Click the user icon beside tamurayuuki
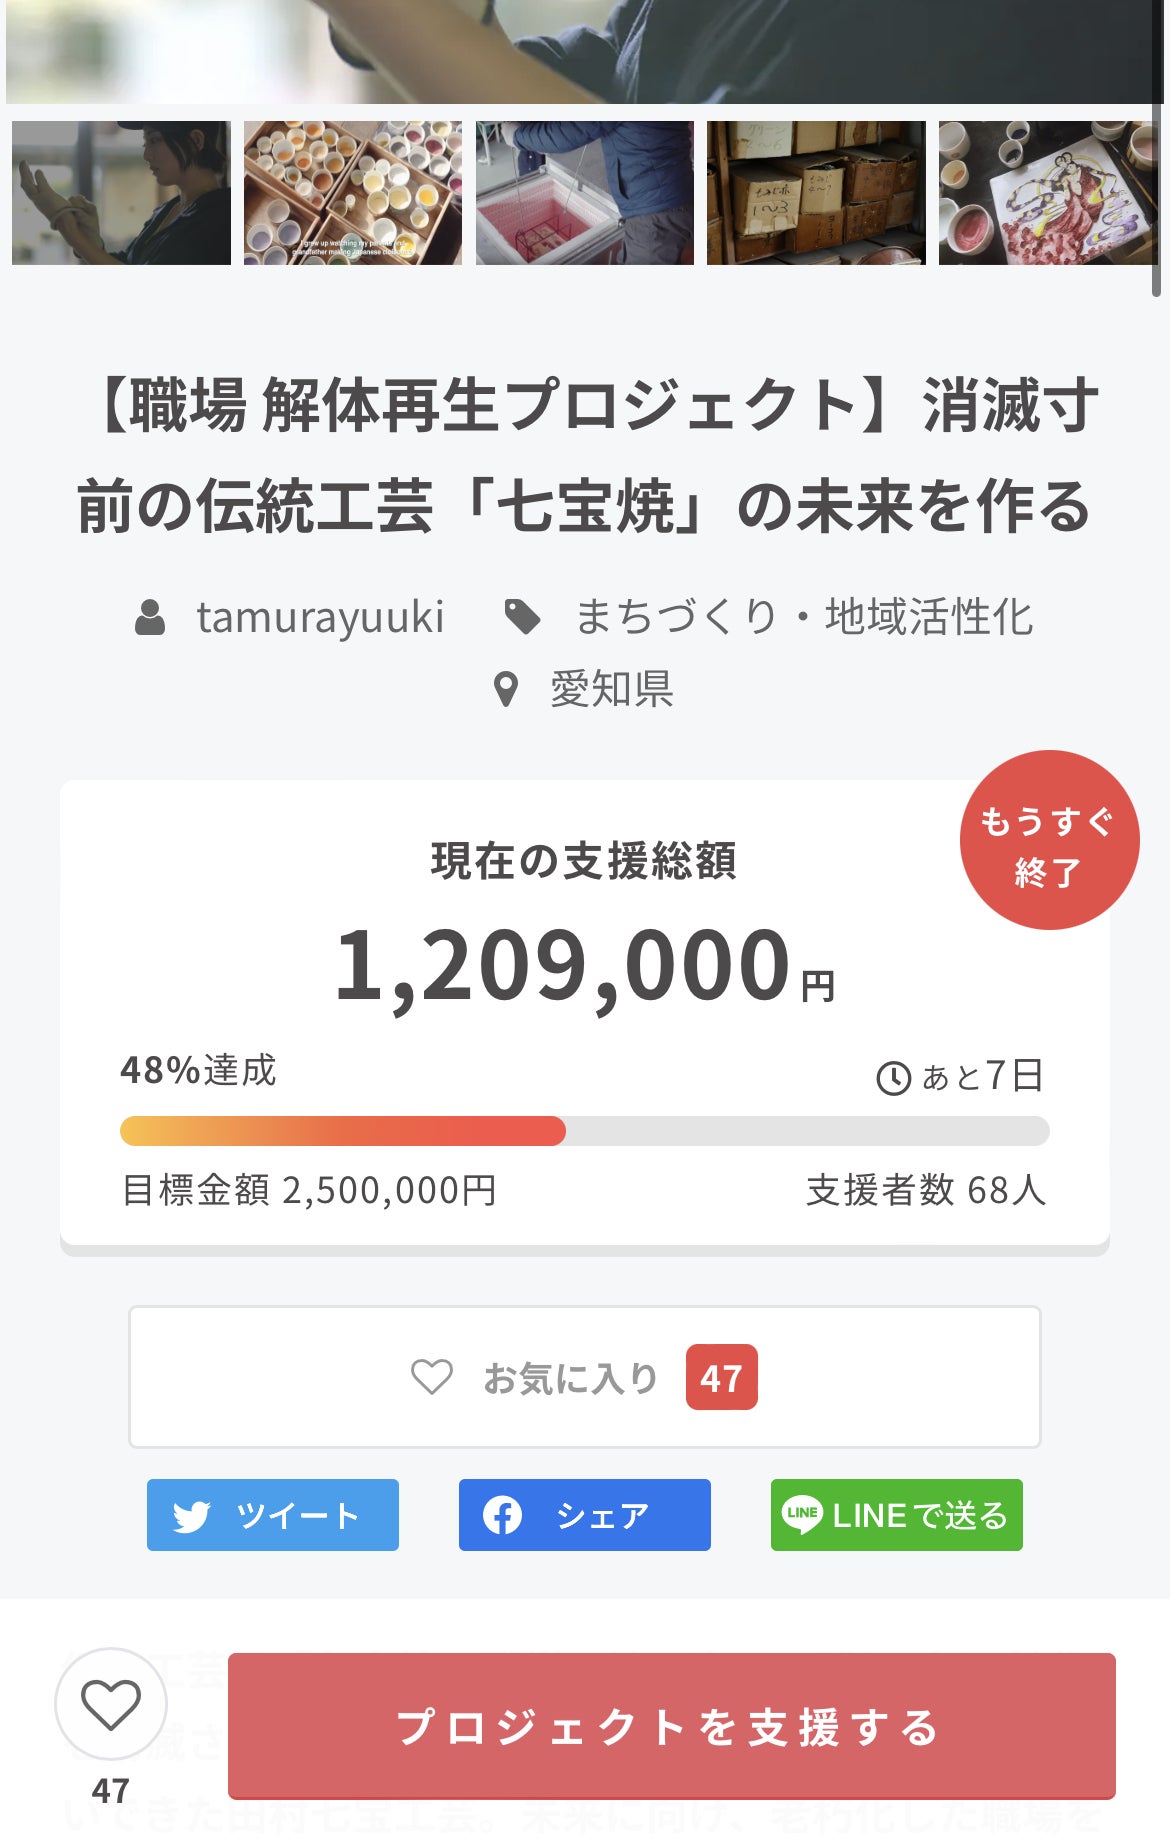The height and width of the screenshot is (1845, 1170). pos(150,617)
